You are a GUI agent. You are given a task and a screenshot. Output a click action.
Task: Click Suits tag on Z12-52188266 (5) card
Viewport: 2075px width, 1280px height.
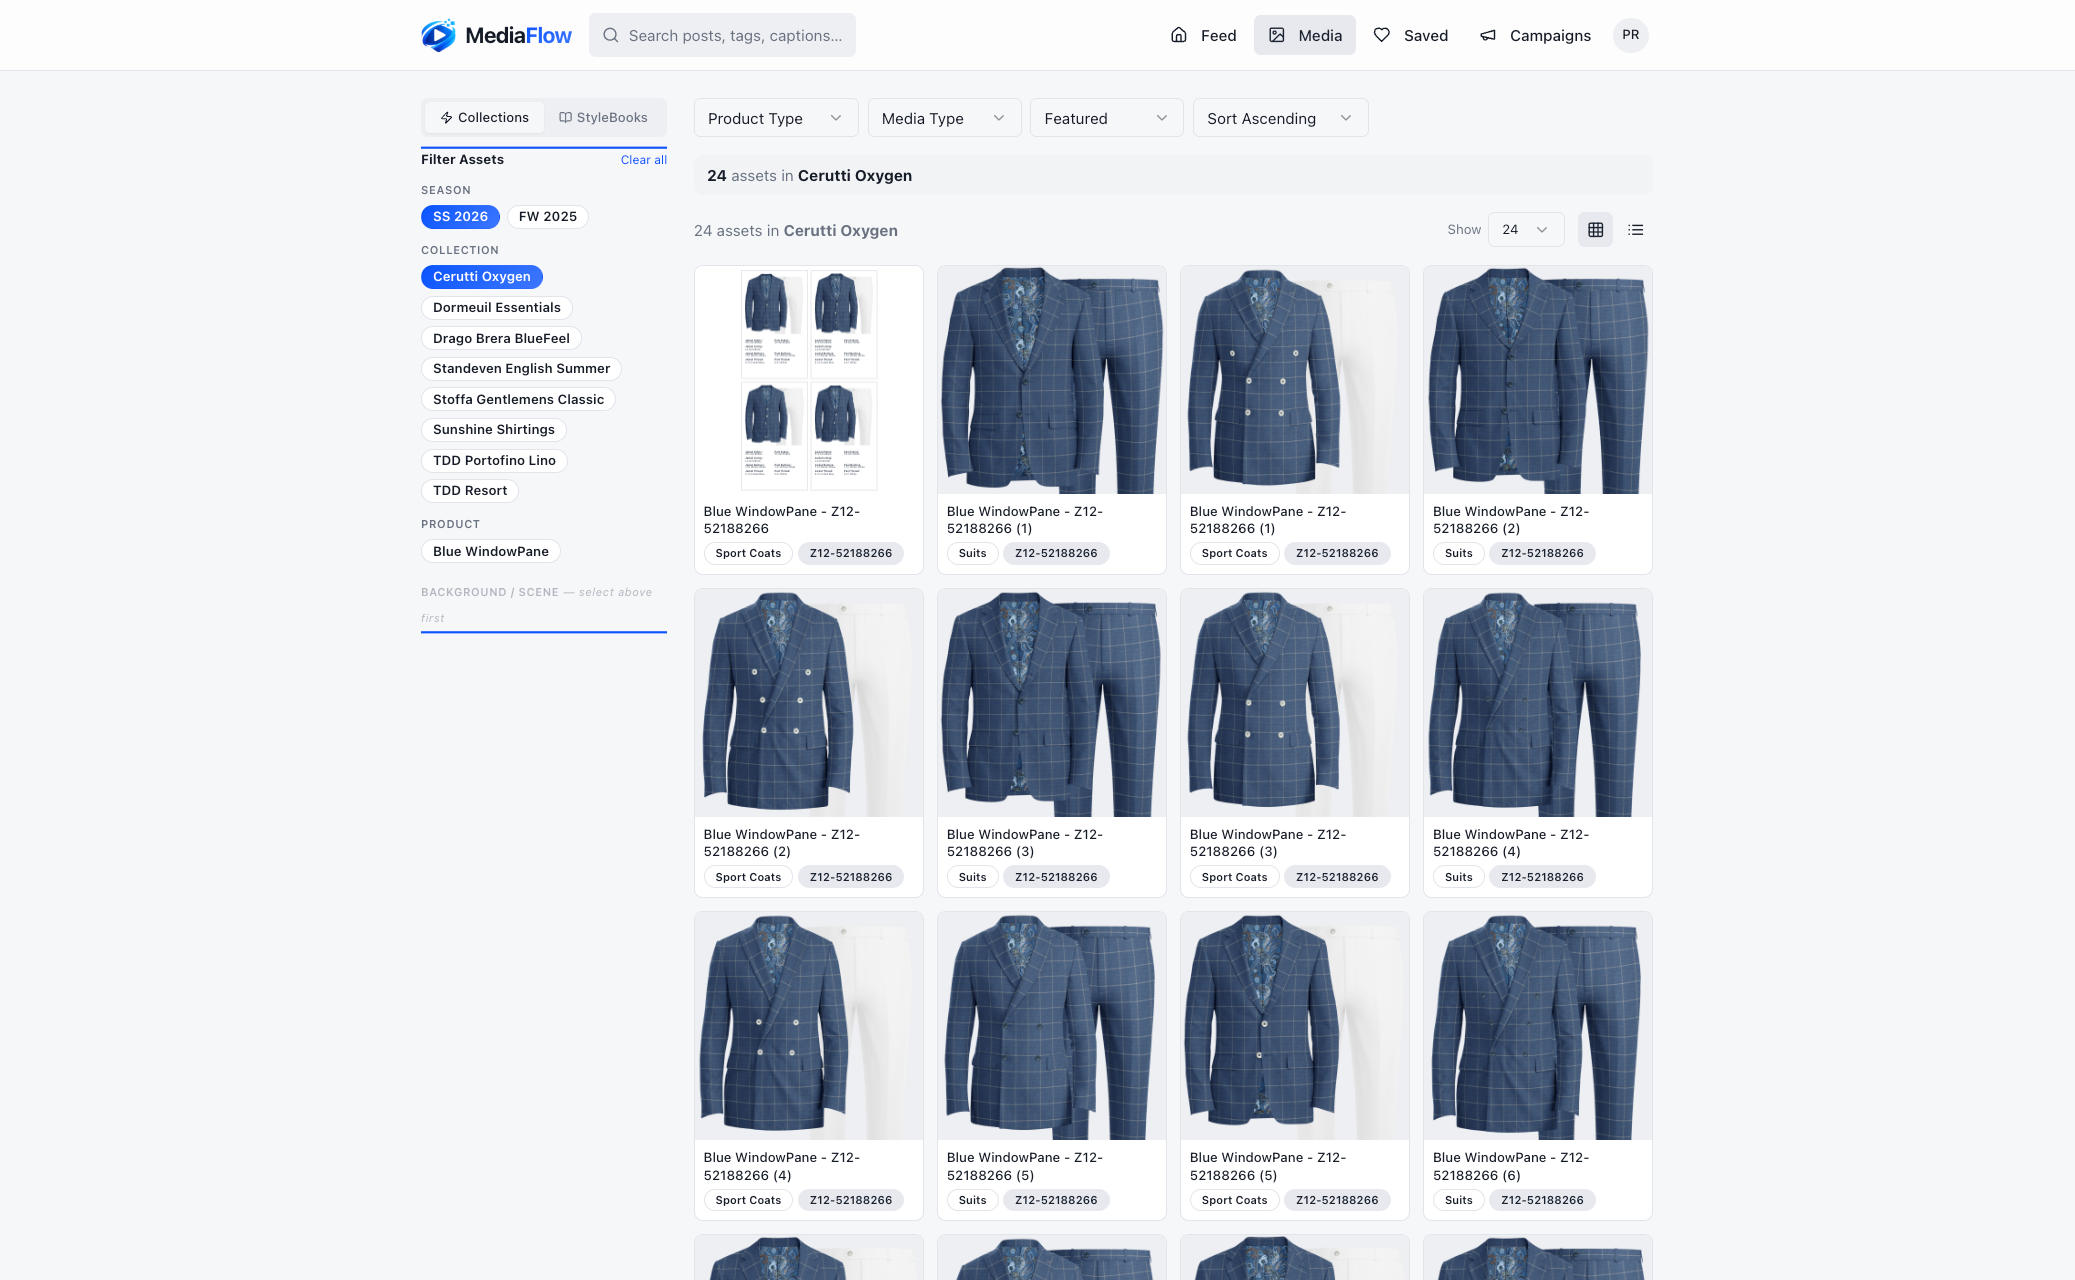click(972, 1201)
